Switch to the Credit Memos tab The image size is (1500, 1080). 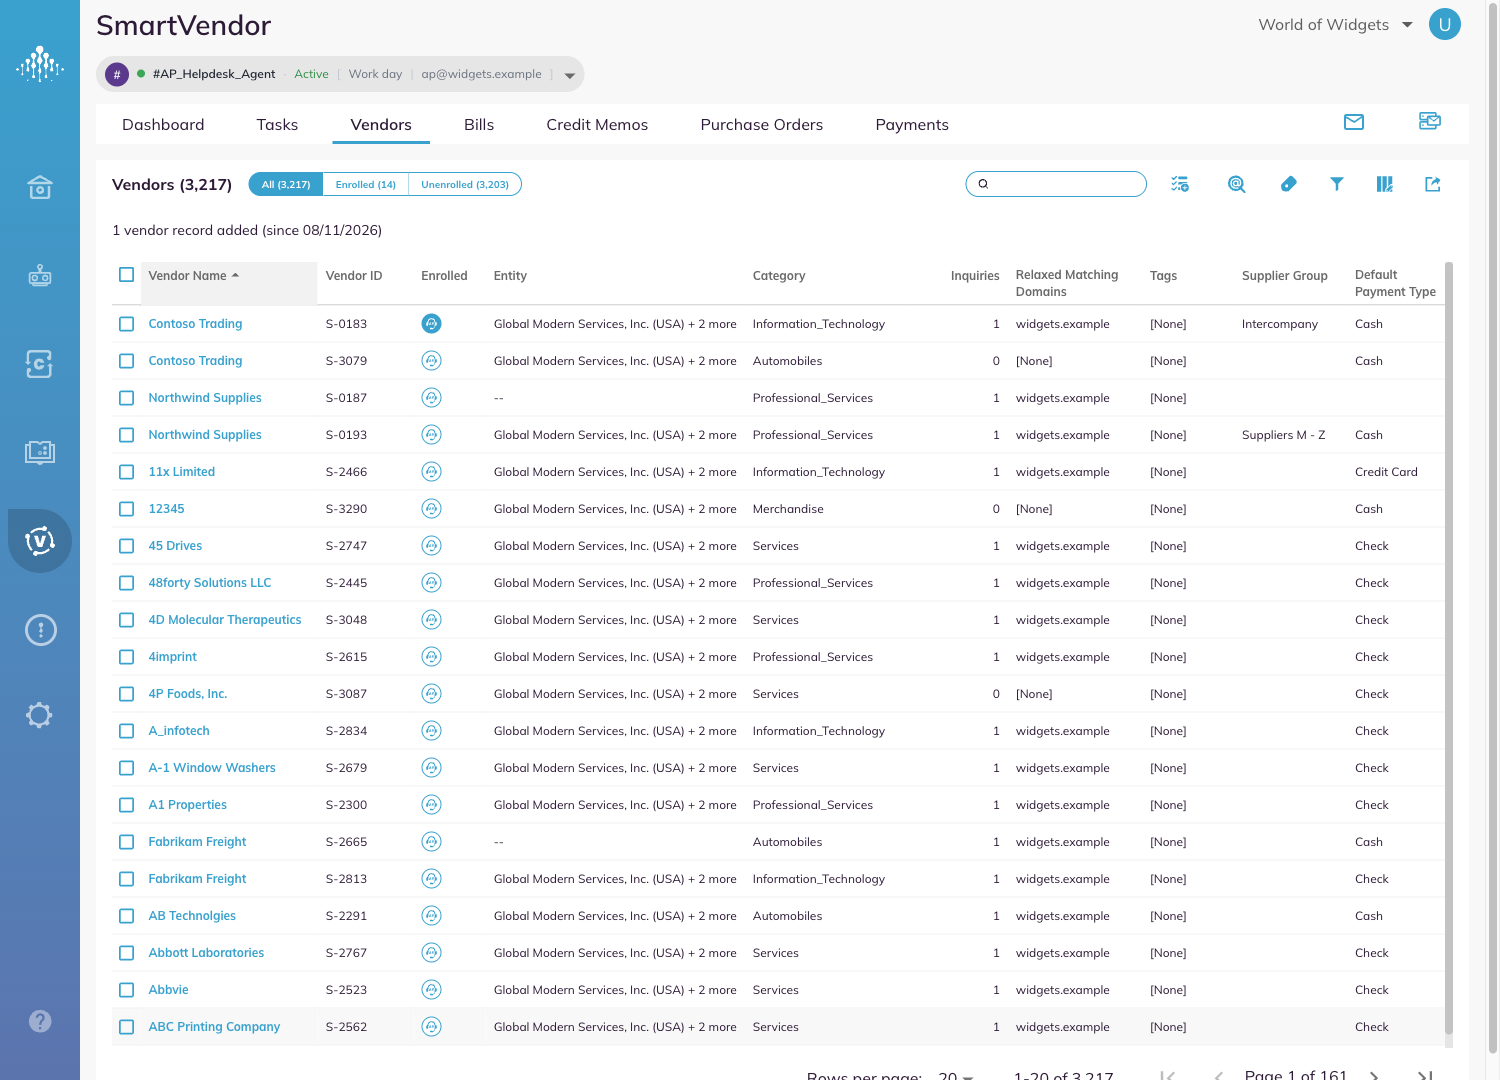[597, 125]
